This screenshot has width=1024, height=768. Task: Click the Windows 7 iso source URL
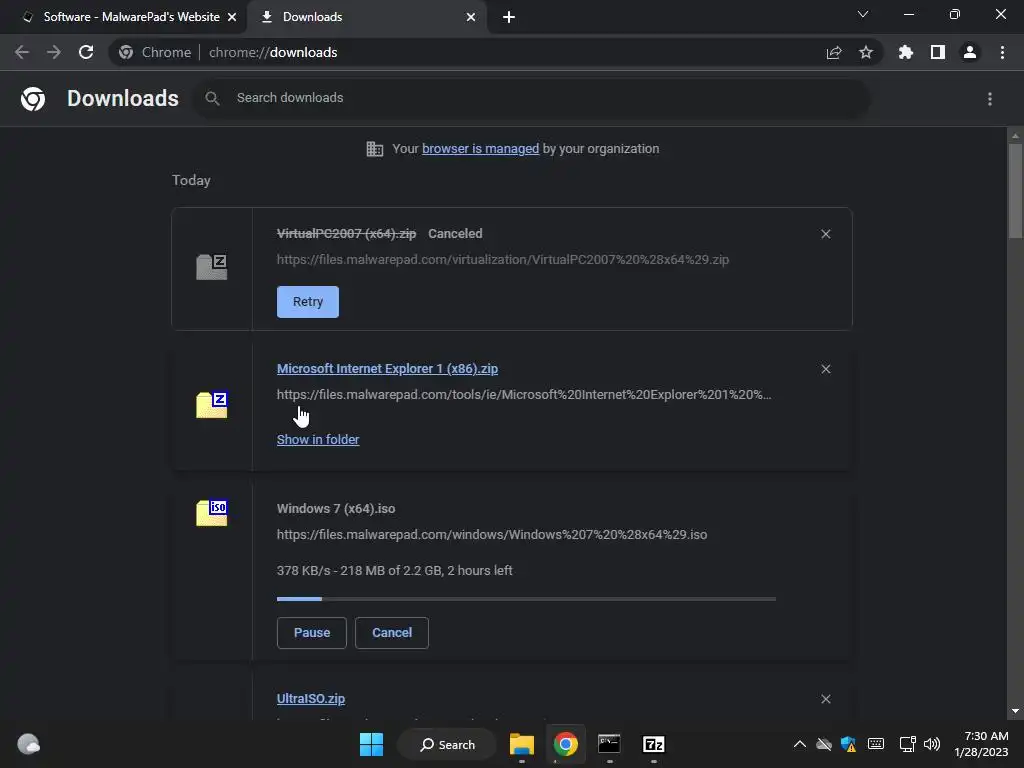coord(492,535)
